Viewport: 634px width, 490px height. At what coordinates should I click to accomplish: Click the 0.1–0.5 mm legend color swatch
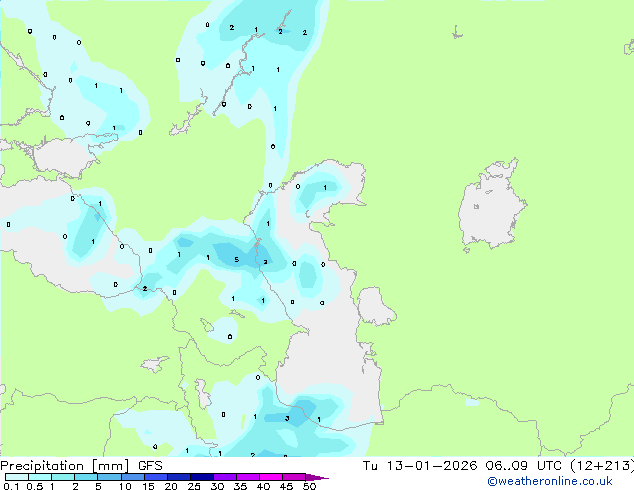tap(17, 477)
